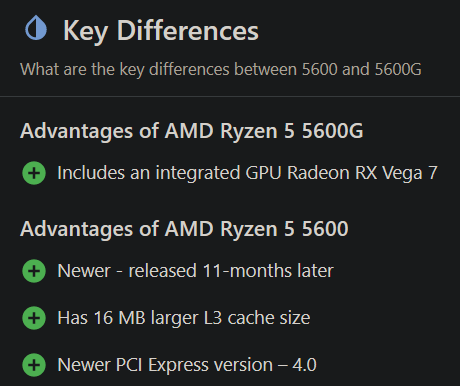Click the Has 16 MB larger L3 cache text
The width and height of the screenshot is (460, 386).
click(184, 318)
